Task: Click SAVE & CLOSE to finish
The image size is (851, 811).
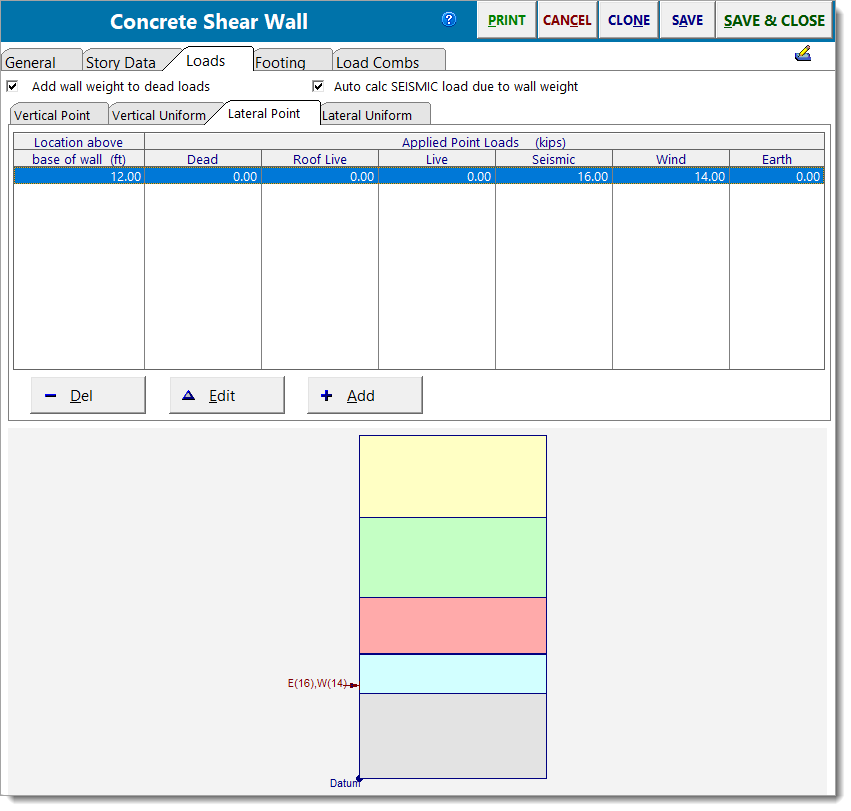Action: point(774,19)
